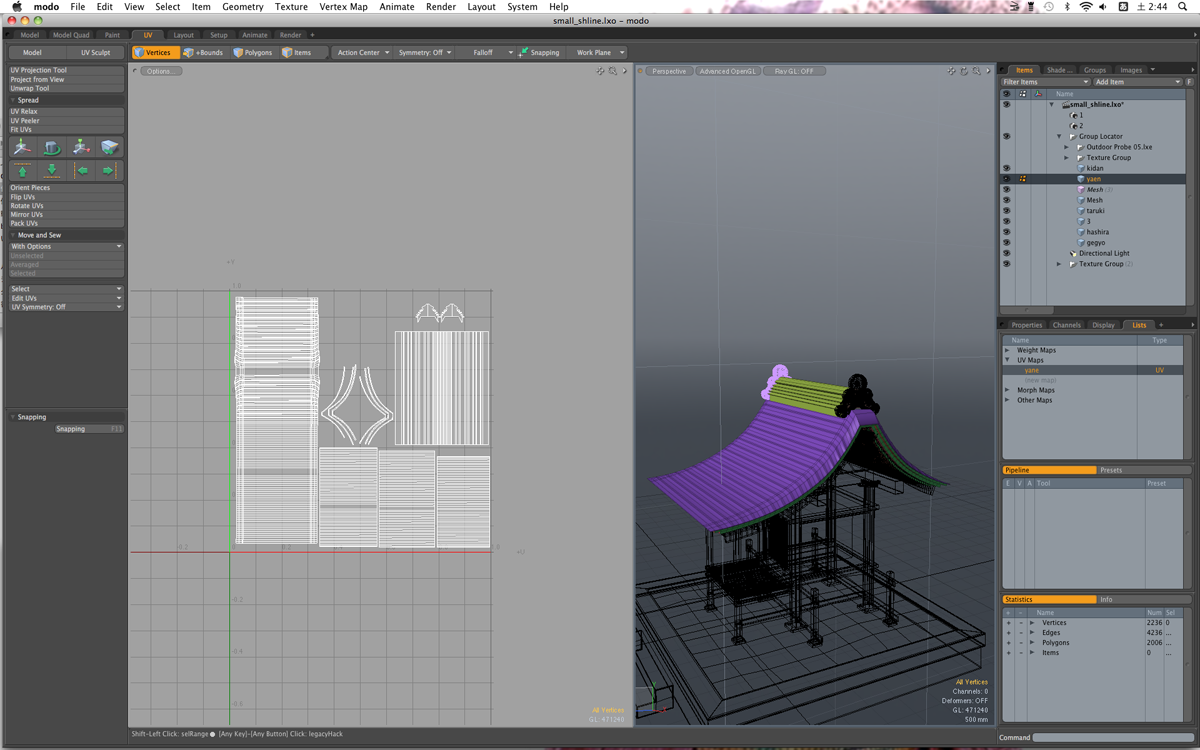Hide the kidan mesh item

pos(1006,168)
